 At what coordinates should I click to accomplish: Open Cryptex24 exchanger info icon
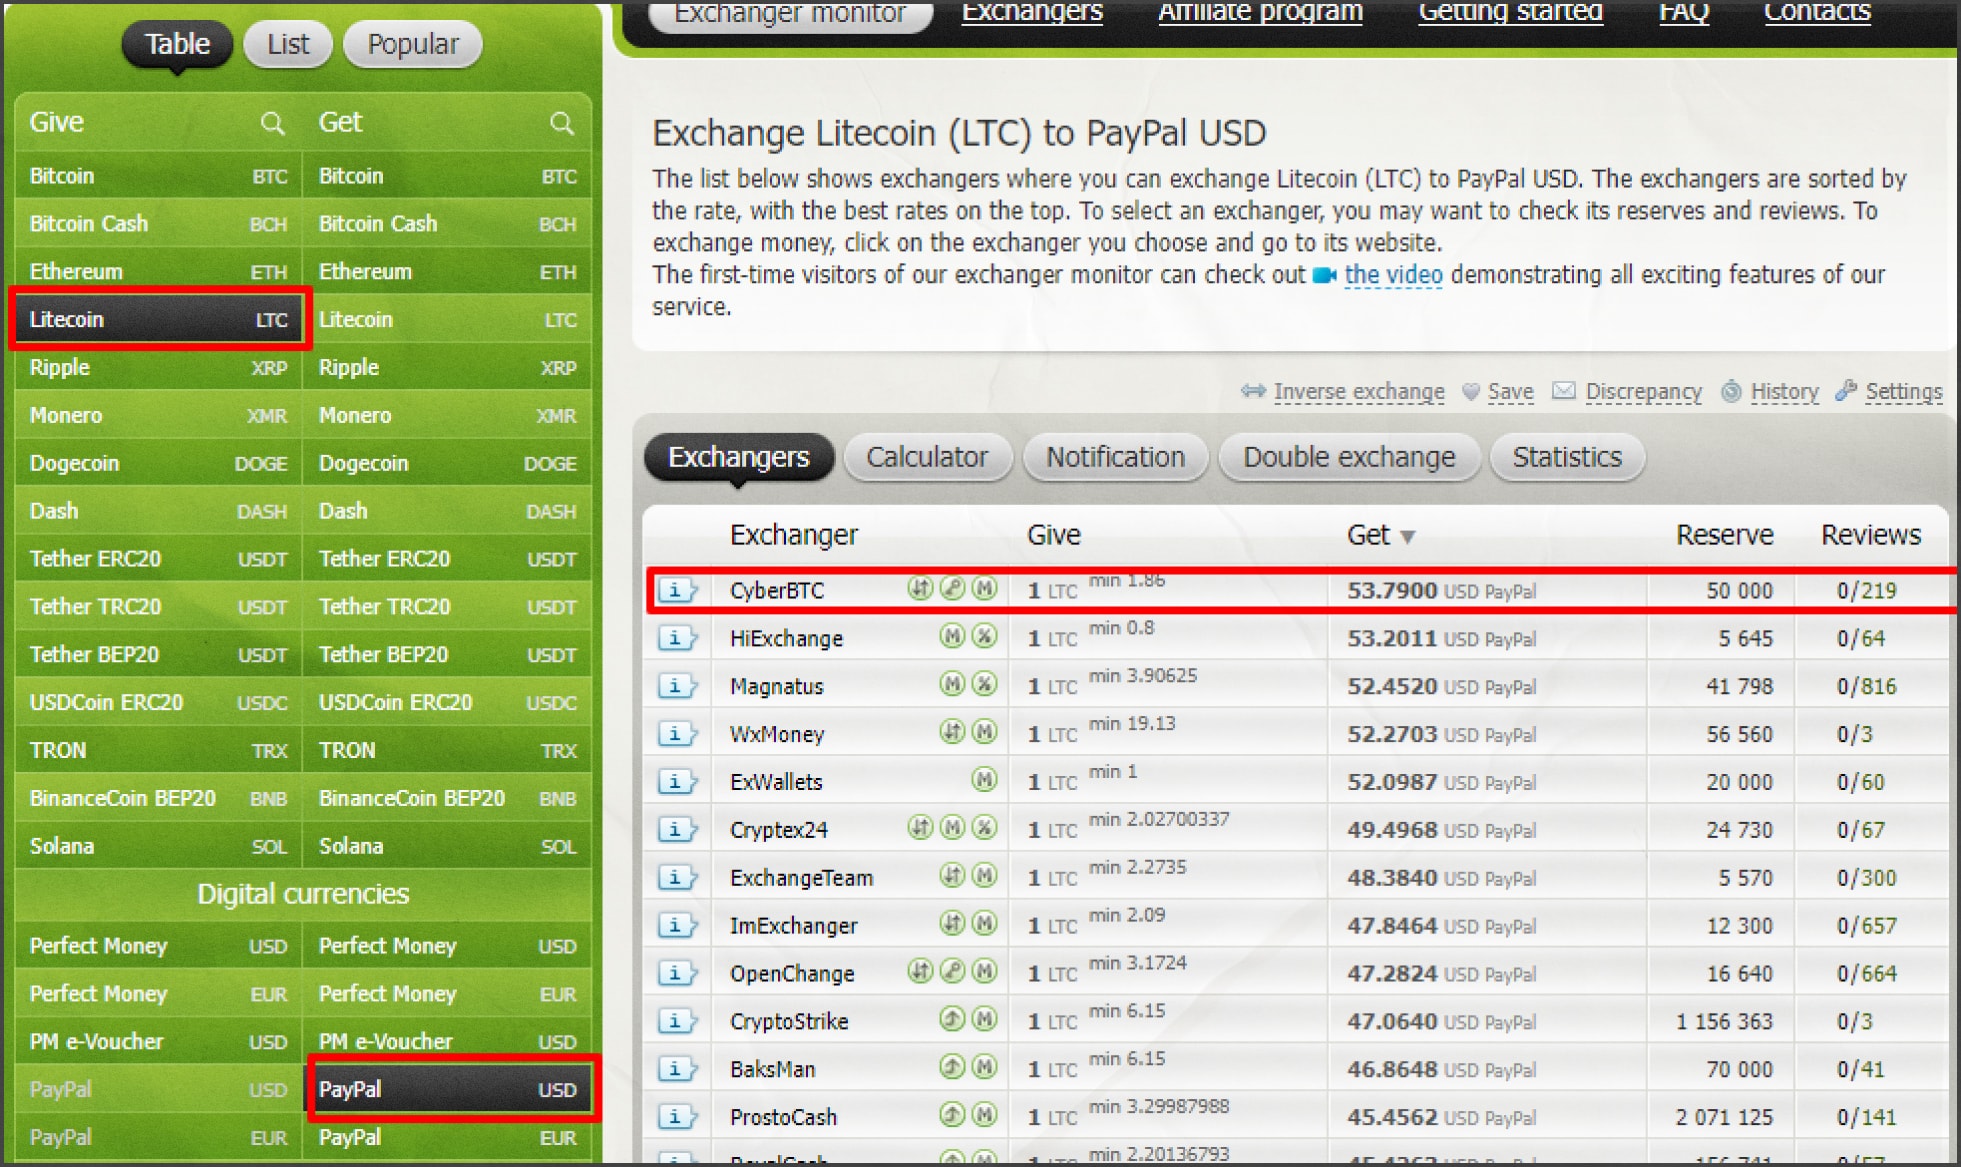[x=677, y=830]
